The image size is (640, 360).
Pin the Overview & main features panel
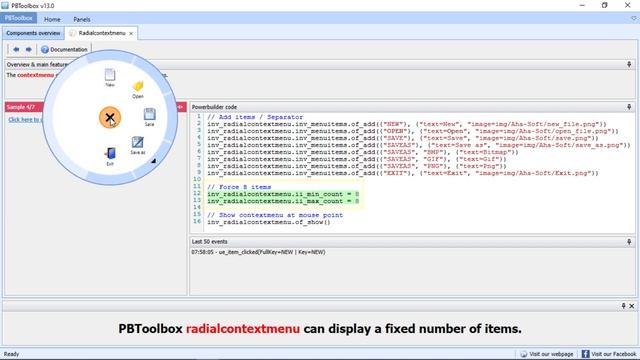click(x=629, y=64)
